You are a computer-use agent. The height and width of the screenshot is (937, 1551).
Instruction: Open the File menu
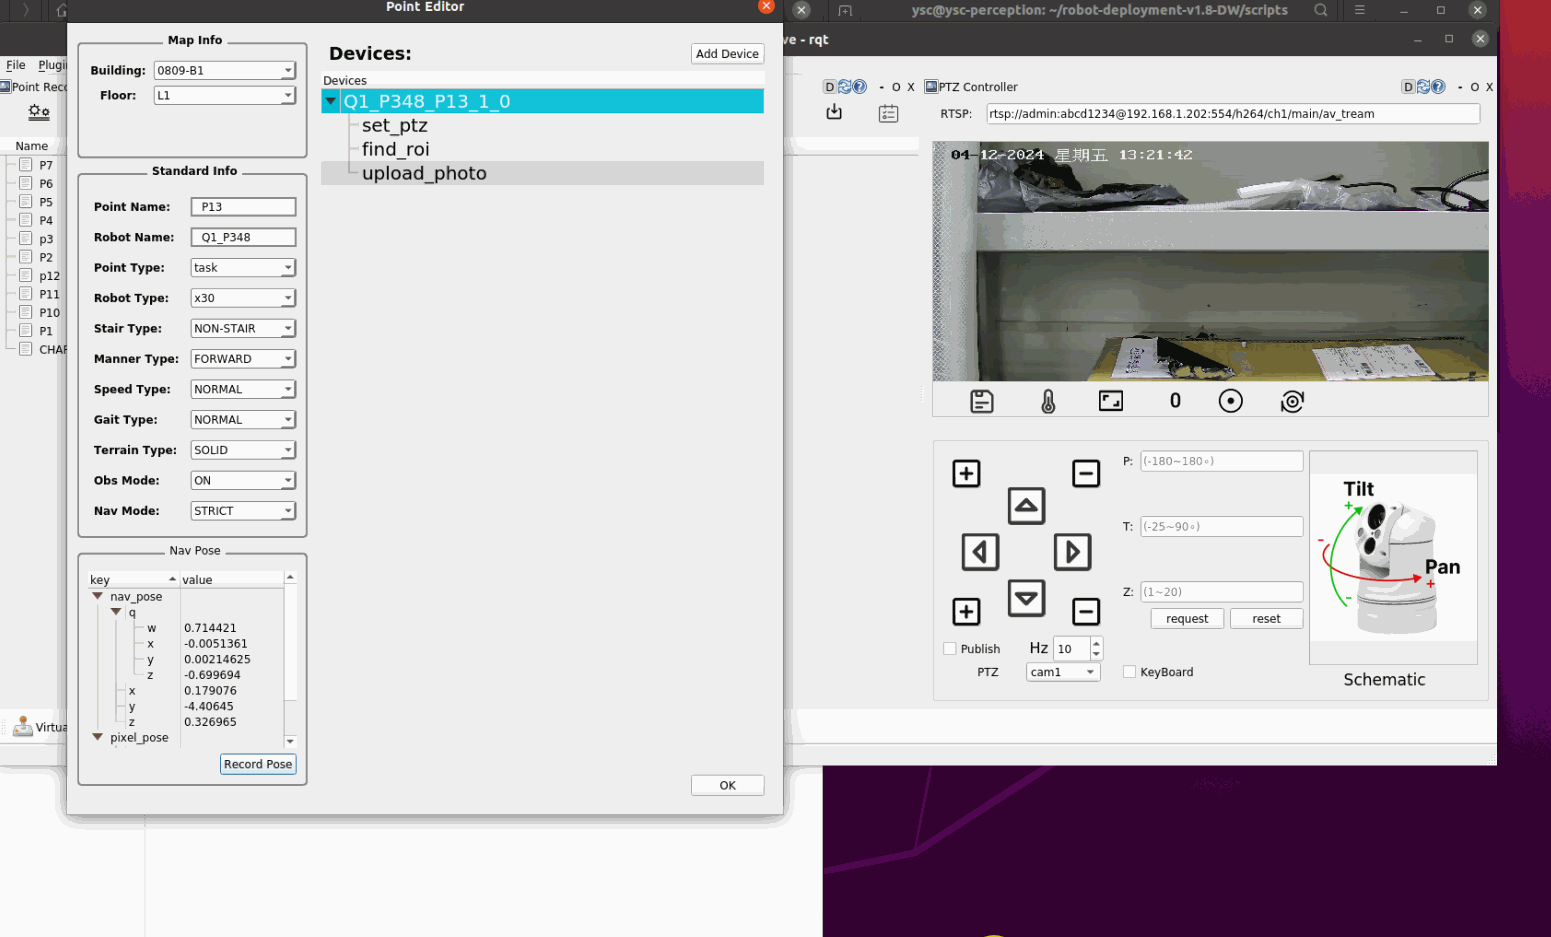(x=16, y=65)
